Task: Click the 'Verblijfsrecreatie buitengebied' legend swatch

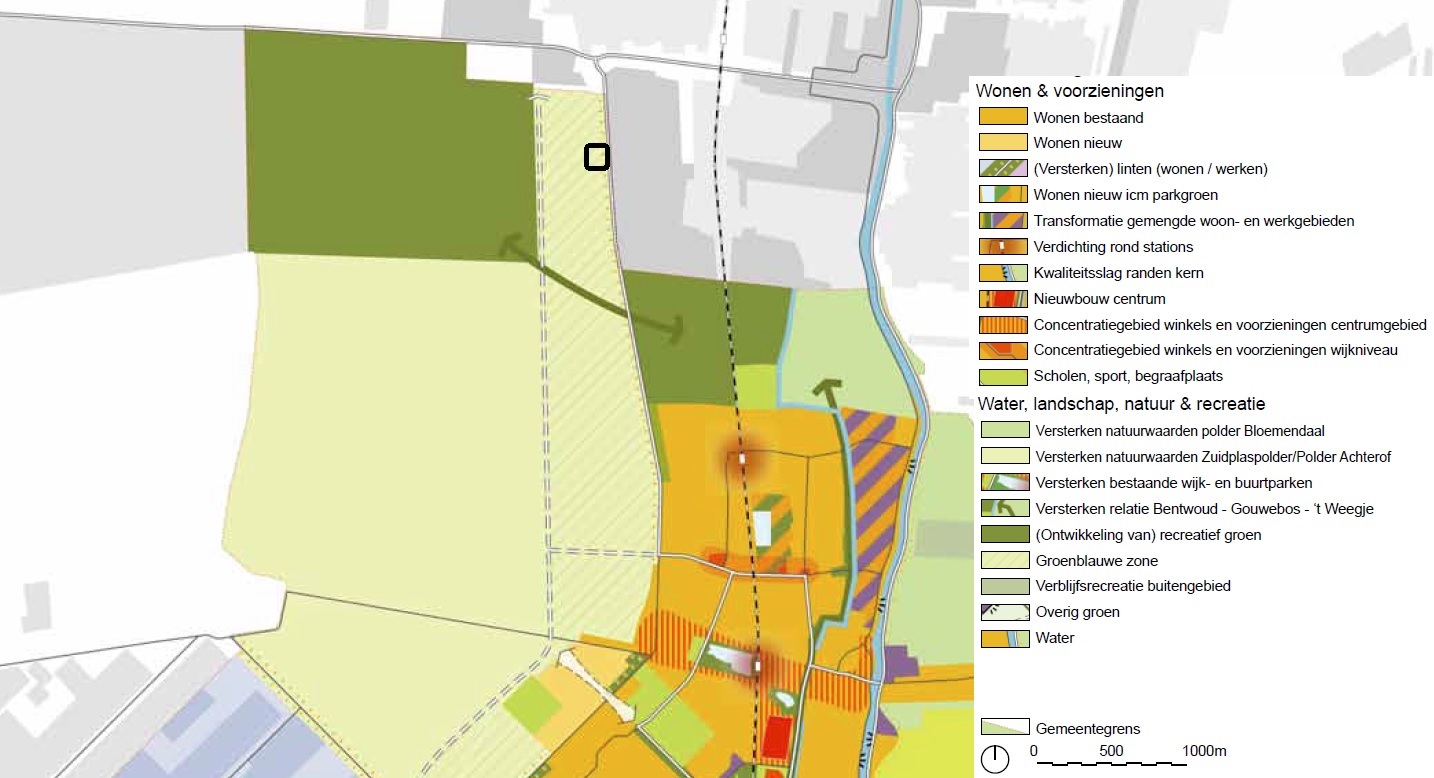Action: (1003, 587)
